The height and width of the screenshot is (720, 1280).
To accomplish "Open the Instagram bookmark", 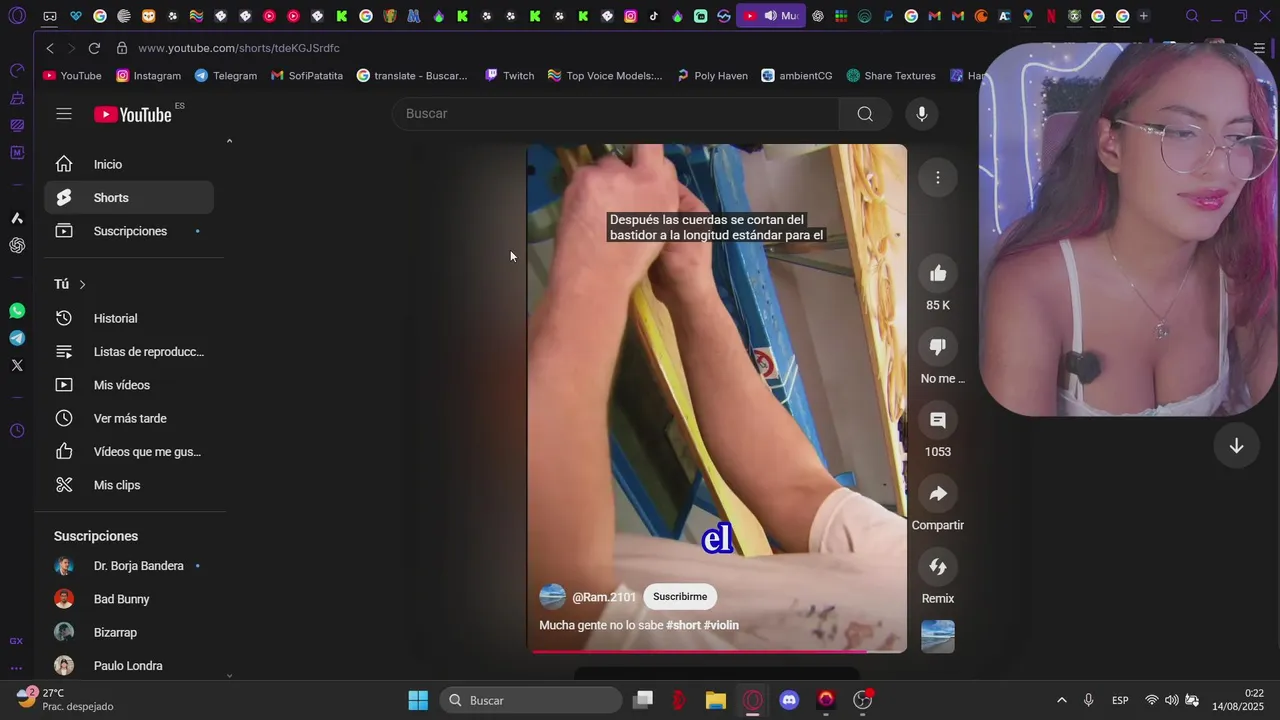I will tap(148, 76).
